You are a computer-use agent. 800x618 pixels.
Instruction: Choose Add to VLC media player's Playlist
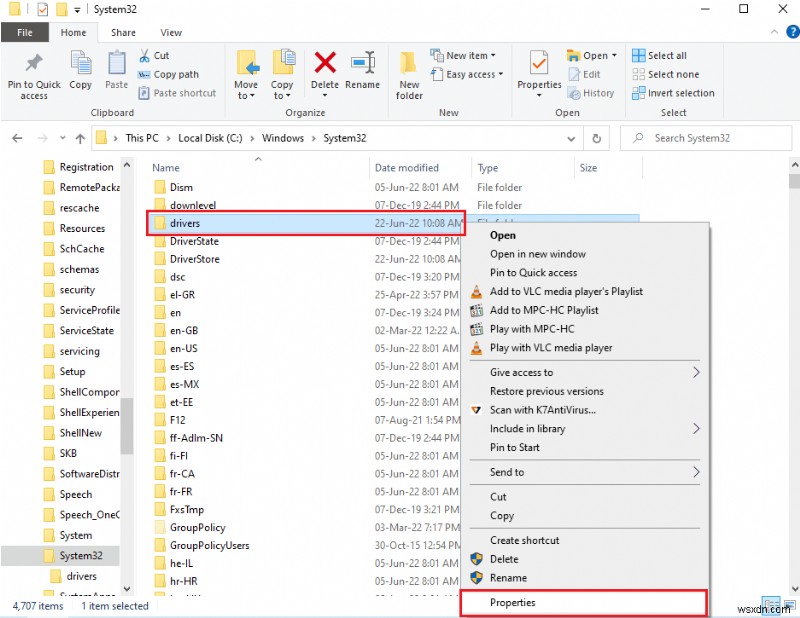[584, 291]
